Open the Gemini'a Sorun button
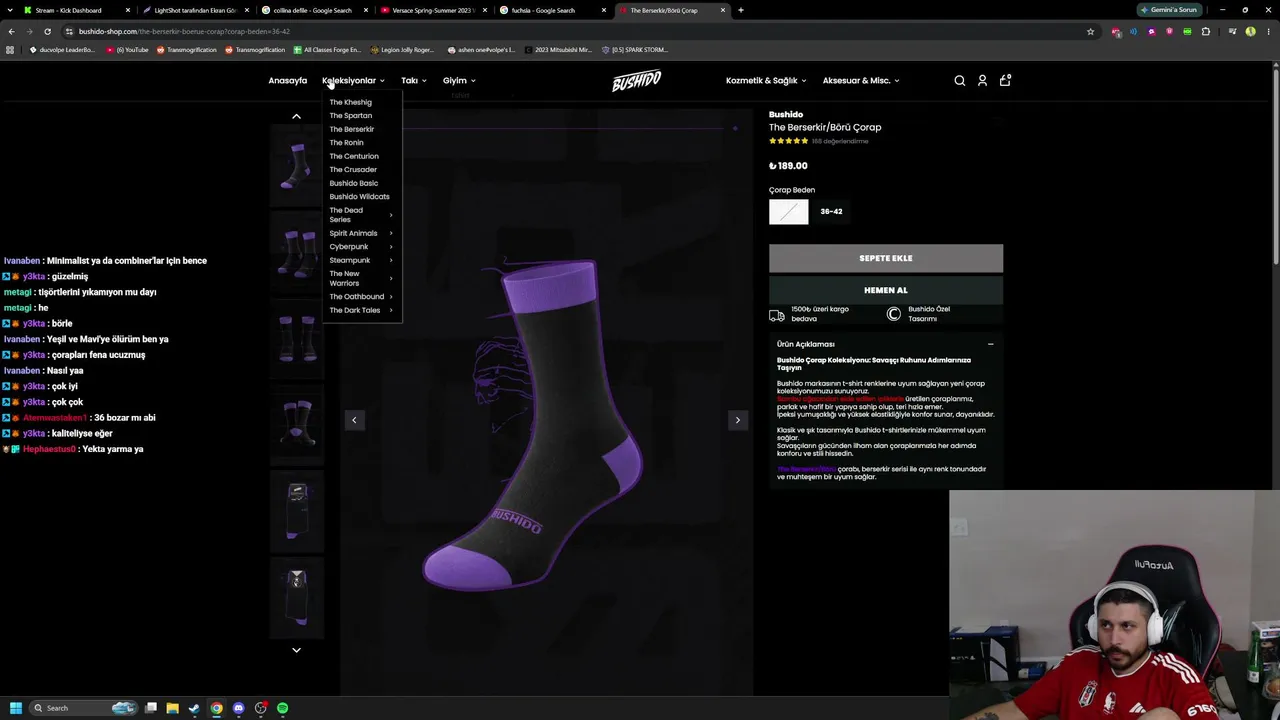Viewport: 1280px width, 720px height. pos(1169,10)
